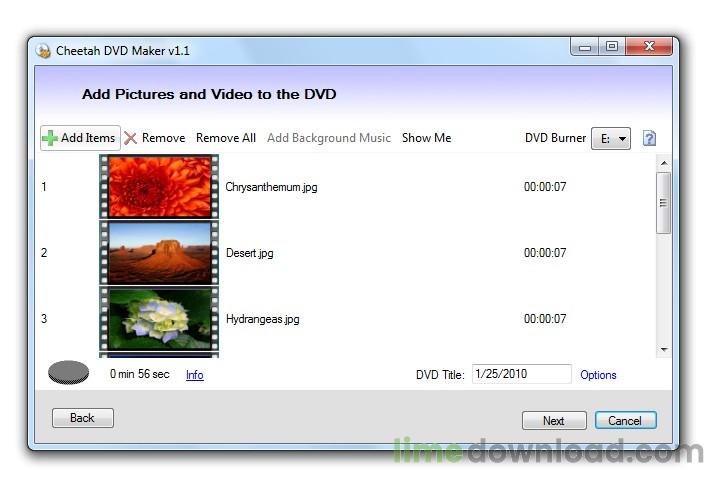
Task: Click the blue question mark help icon
Action: coord(649,138)
